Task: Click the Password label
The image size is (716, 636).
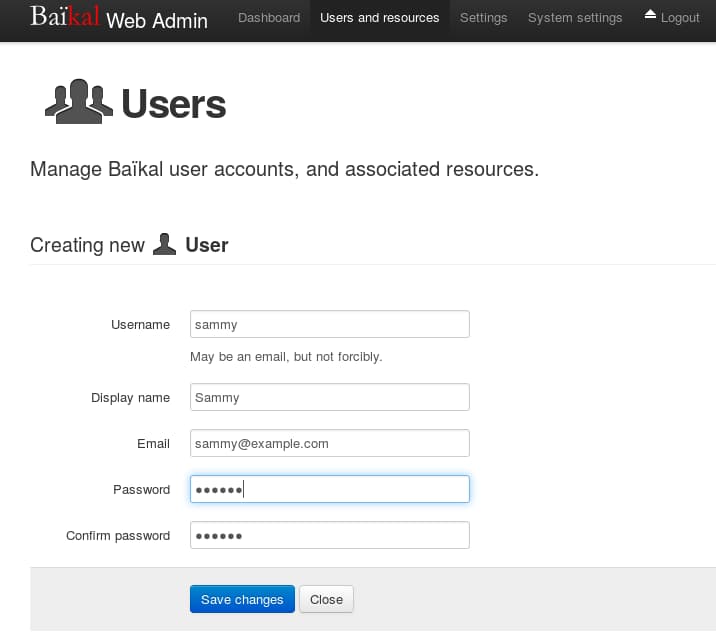Action: 142,489
